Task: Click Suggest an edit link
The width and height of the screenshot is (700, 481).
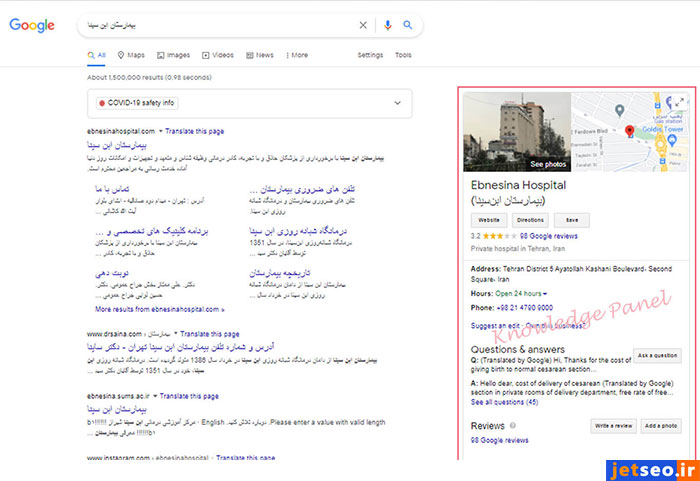Action: pyautogui.click(x=496, y=326)
